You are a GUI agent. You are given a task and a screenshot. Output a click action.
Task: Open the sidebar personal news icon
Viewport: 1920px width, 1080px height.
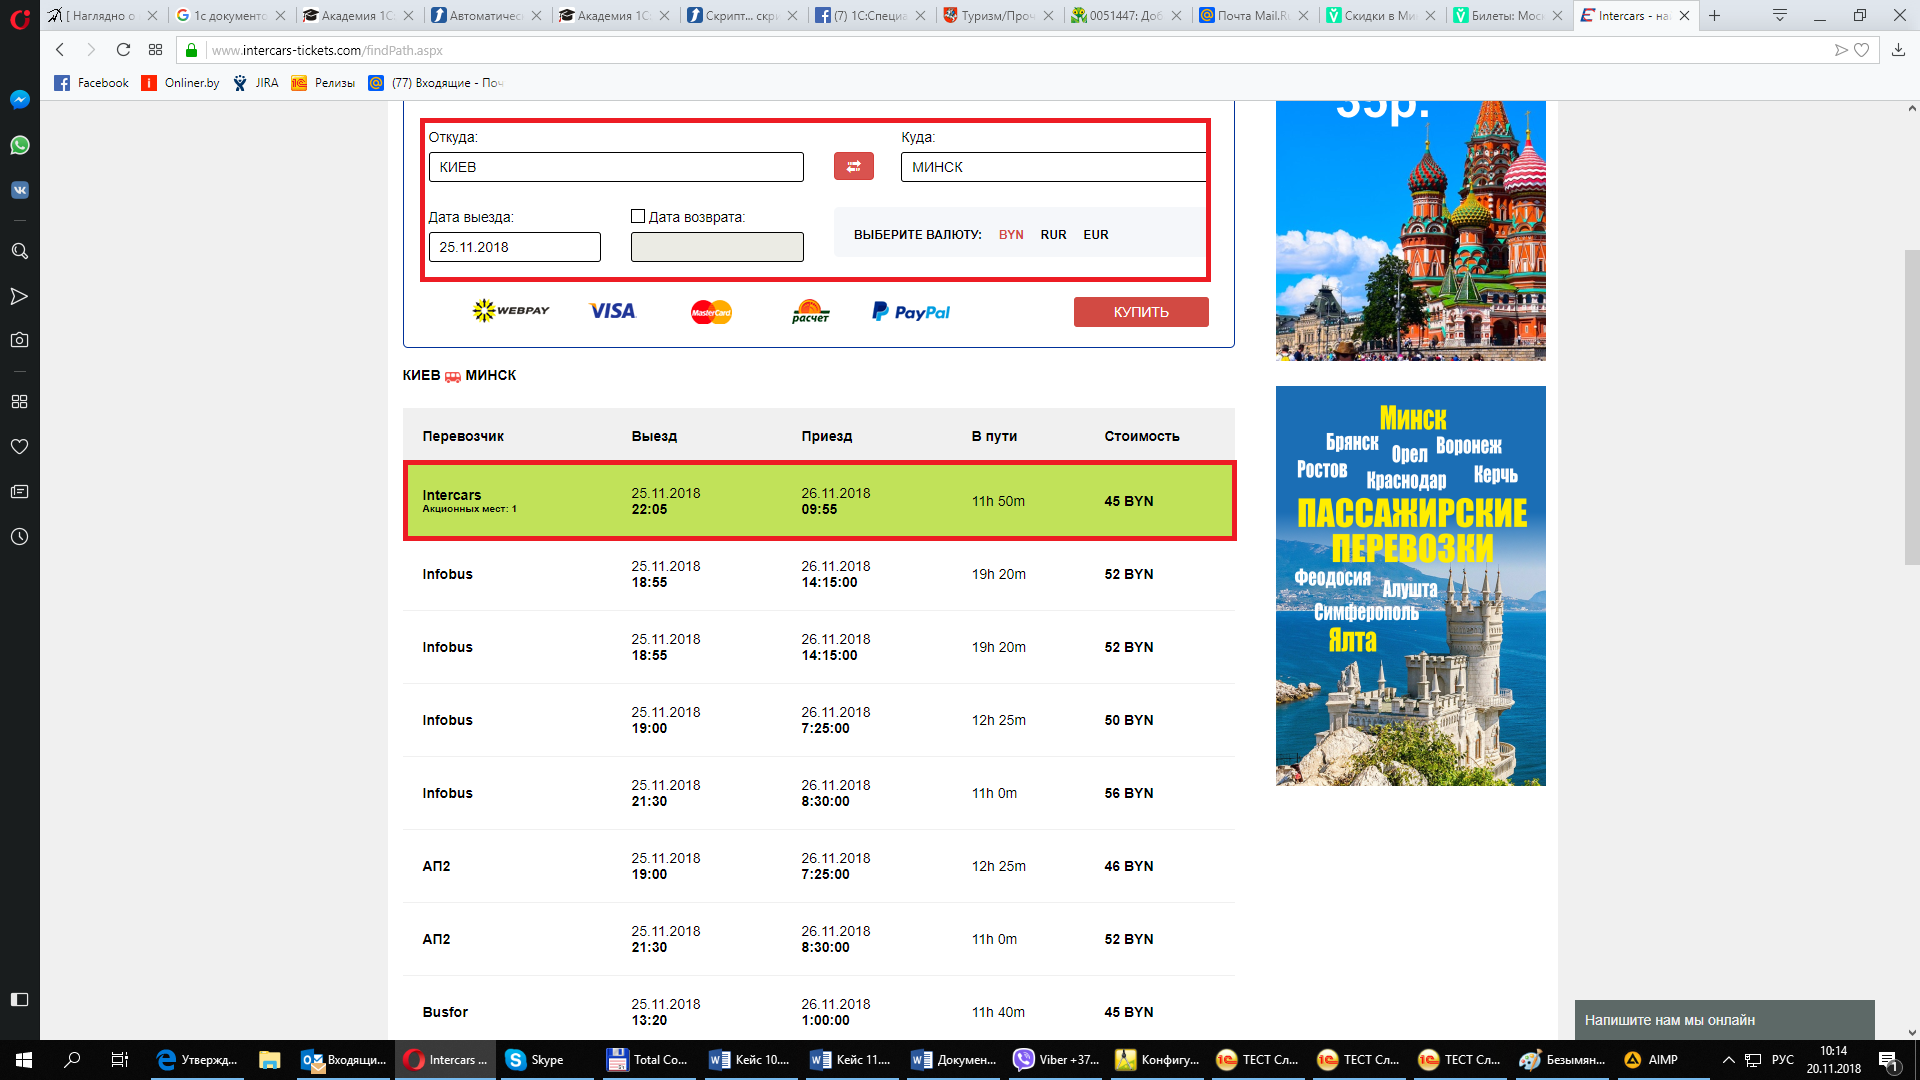pyautogui.click(x=19, y=492)
